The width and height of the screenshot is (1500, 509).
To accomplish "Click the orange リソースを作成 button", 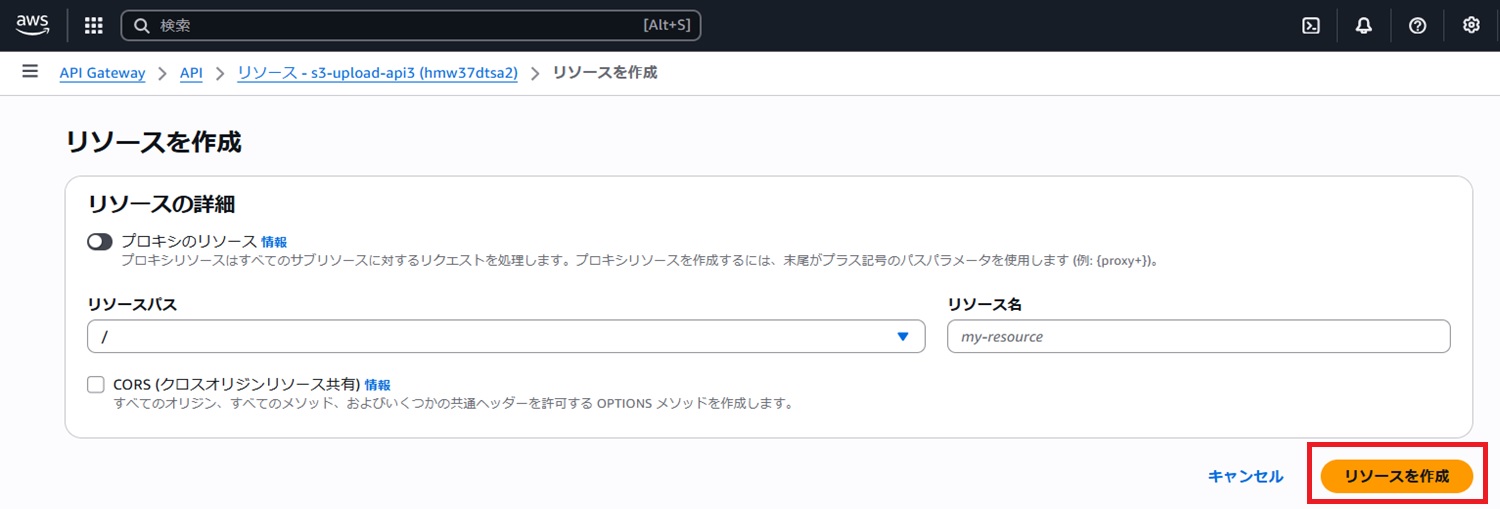I will coord(1397,477).
